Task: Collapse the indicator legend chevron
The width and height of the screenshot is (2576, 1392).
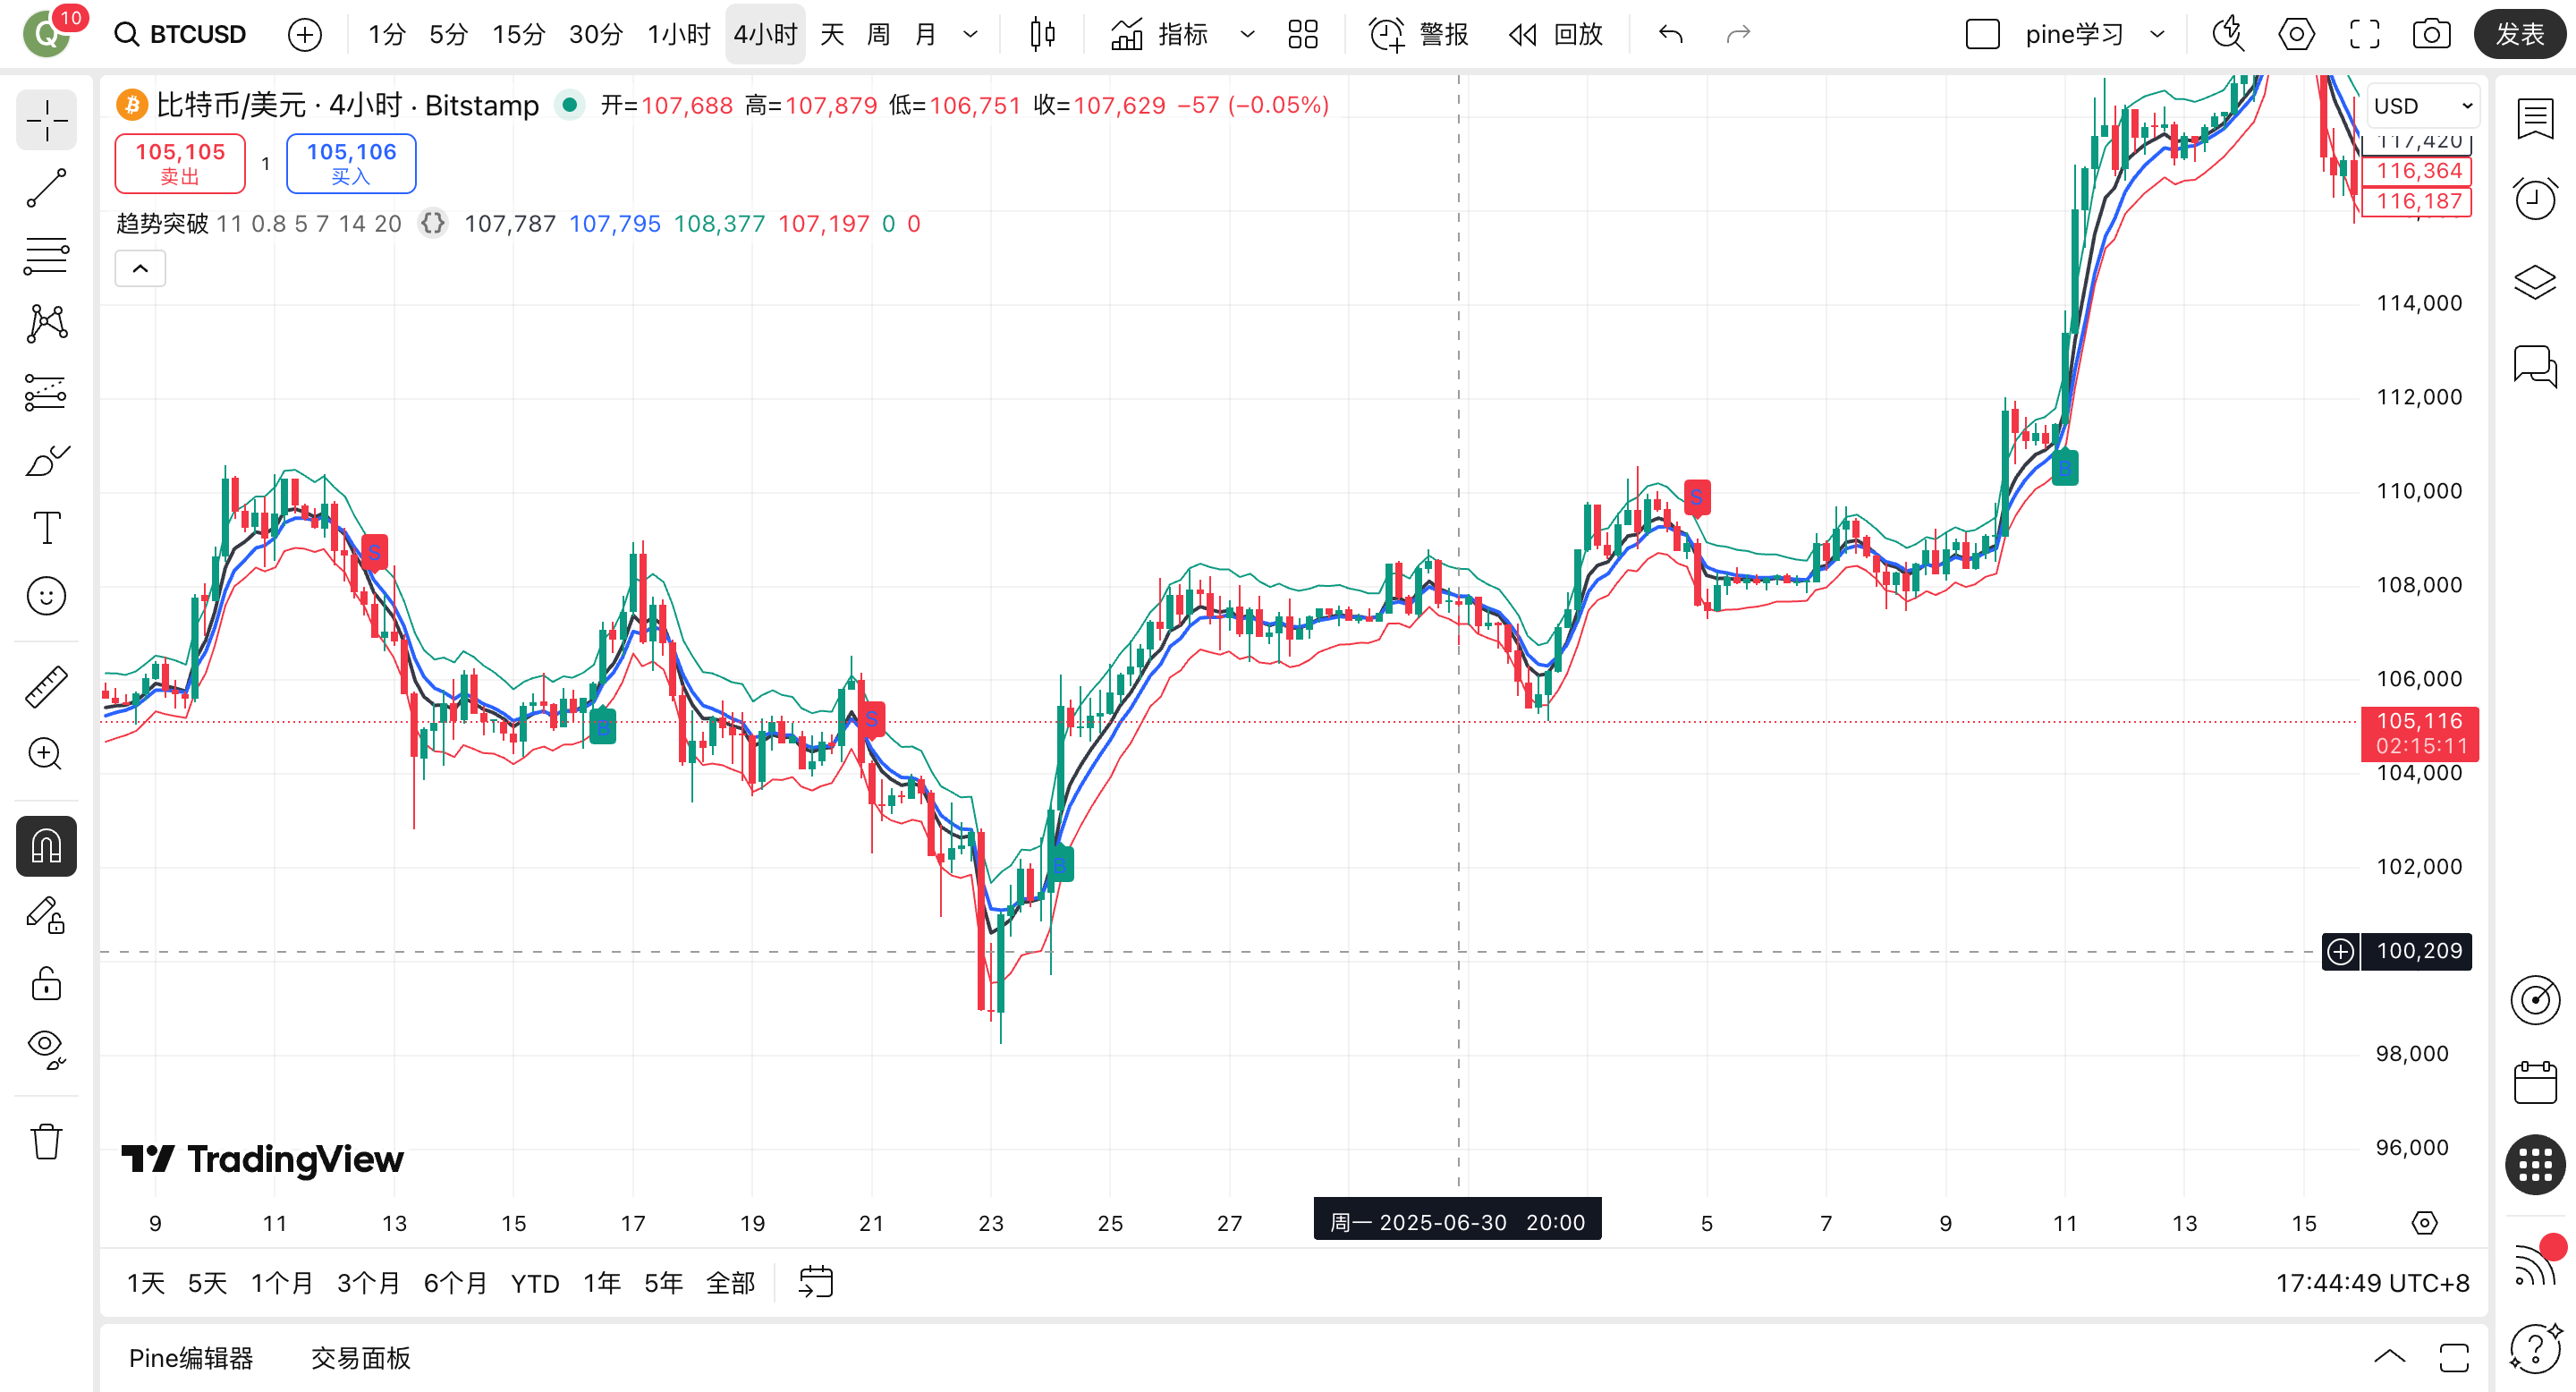Action: click(140, 268)
